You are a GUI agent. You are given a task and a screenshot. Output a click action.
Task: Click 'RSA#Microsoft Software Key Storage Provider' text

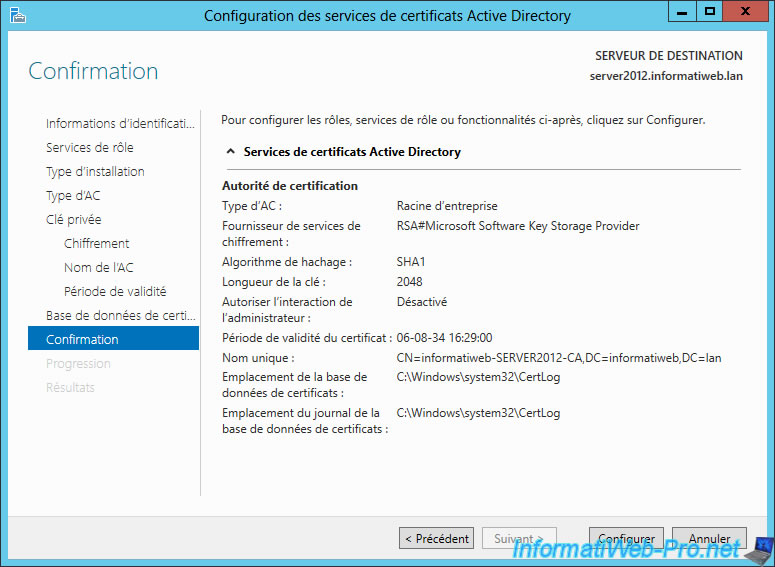(518, 226)
